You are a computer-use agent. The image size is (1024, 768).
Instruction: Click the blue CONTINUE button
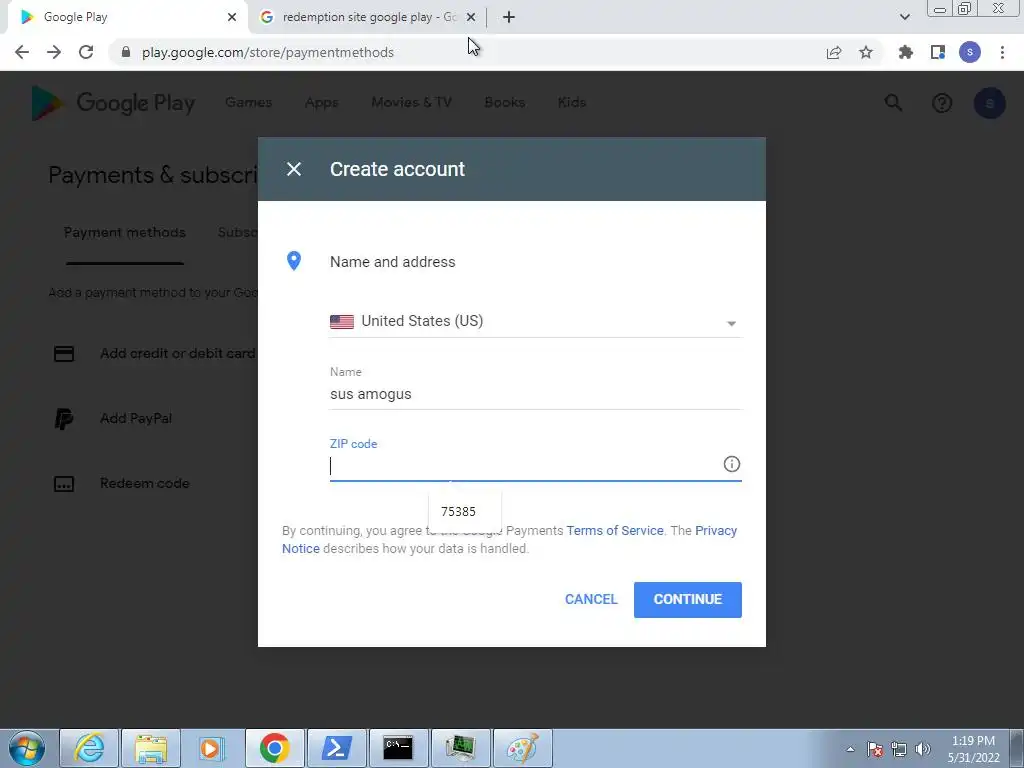click(688, 600)
